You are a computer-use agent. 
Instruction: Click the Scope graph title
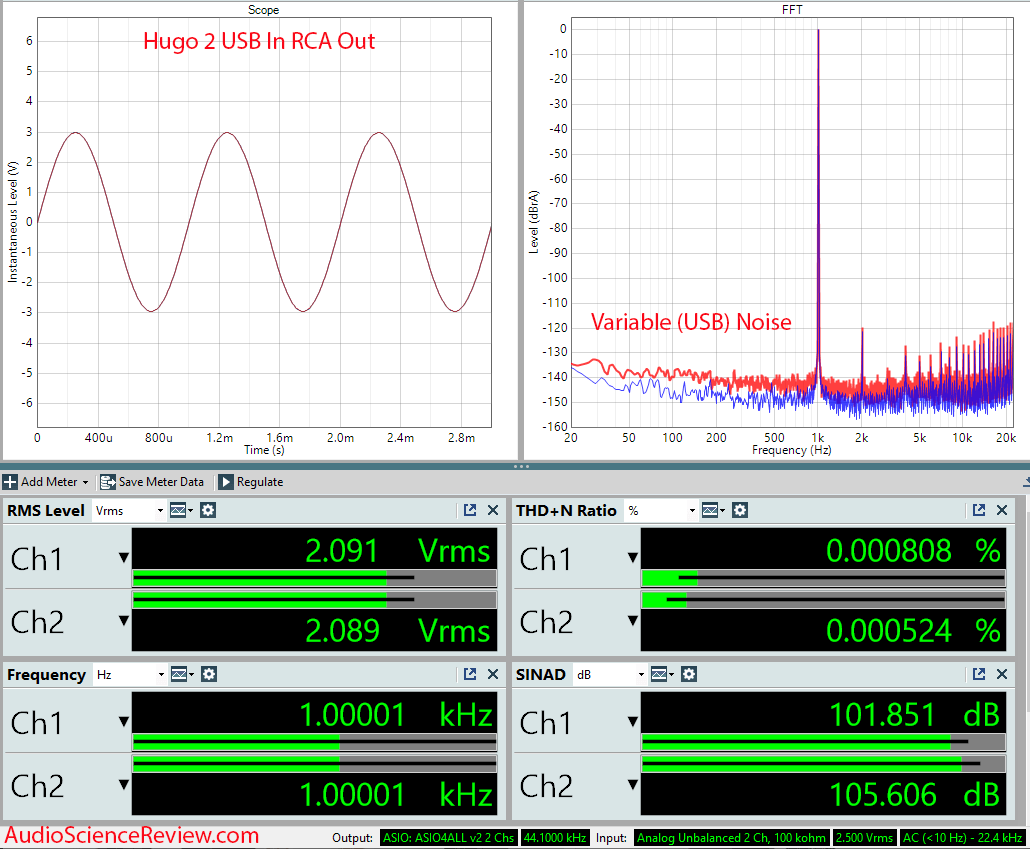[263, 10]
